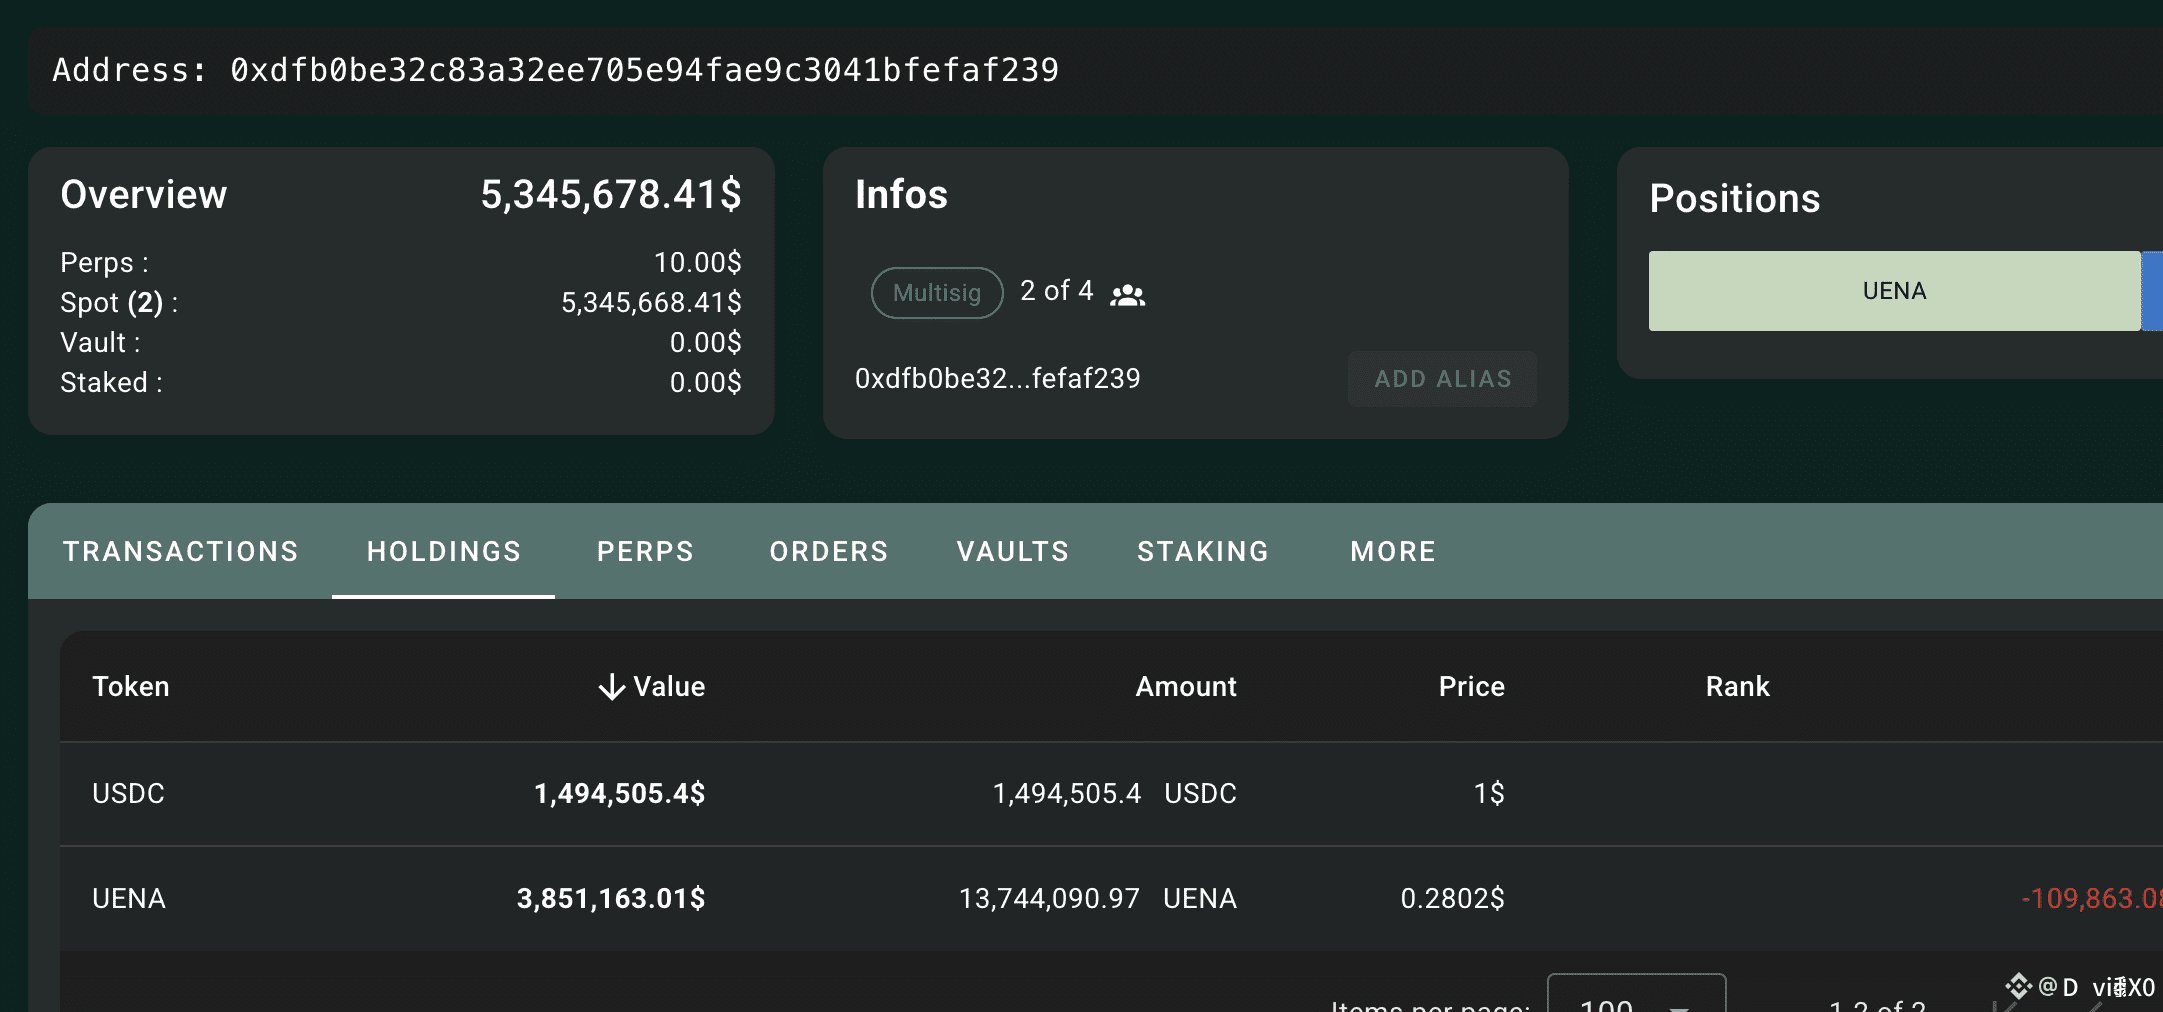Click the Spot (2) overview row label

(x=119, y=303)
